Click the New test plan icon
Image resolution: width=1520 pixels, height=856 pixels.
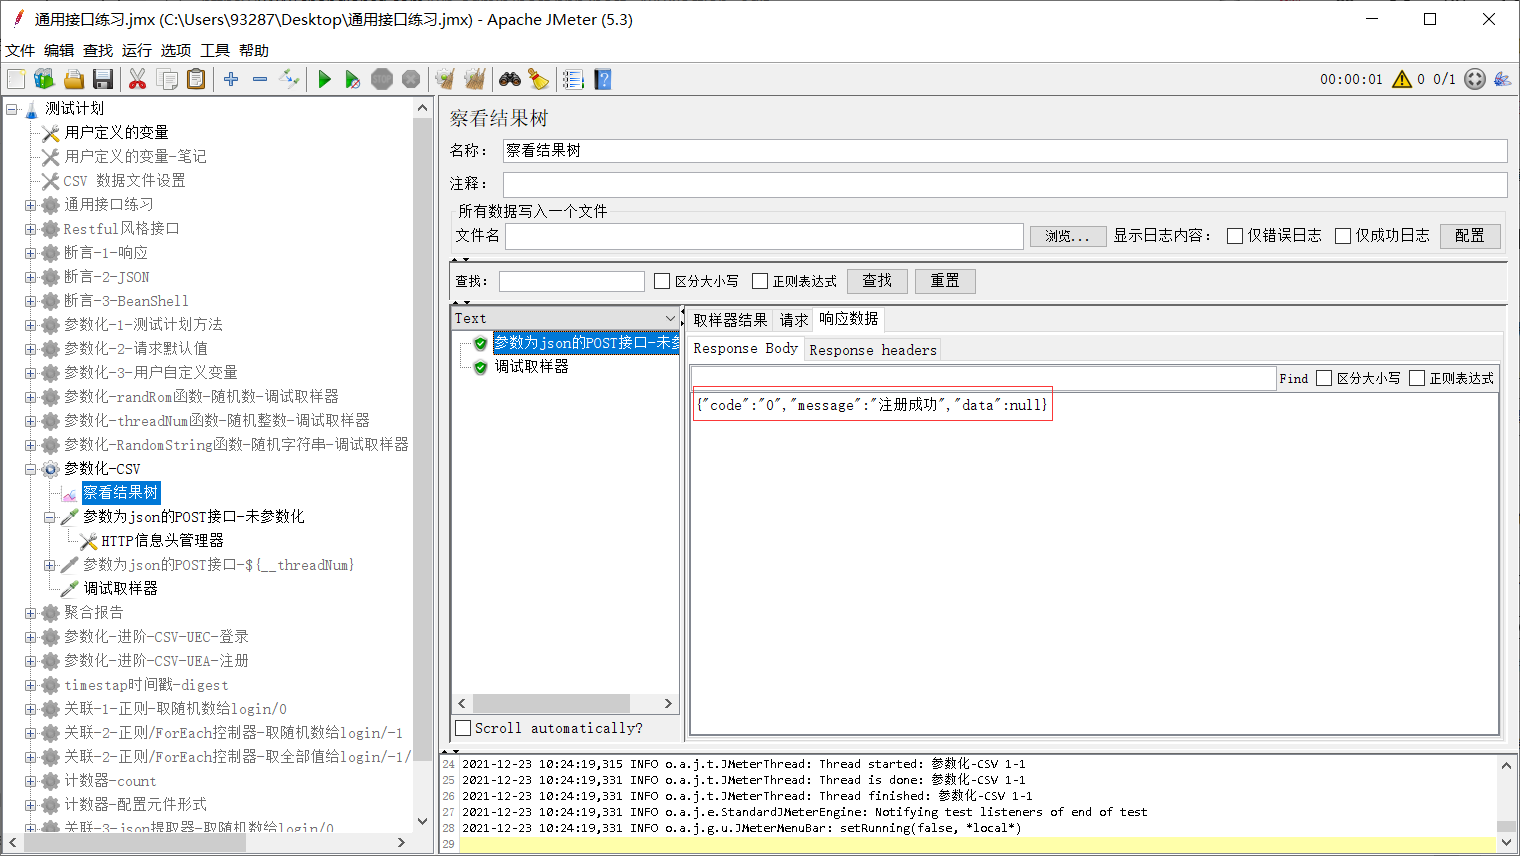[16, 79]
